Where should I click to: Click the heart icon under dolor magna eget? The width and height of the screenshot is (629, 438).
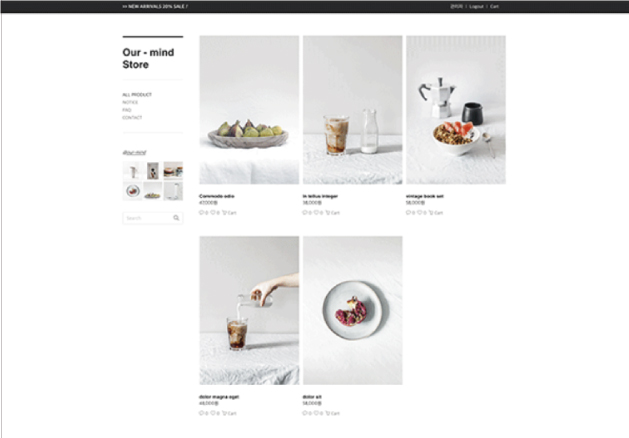(213, 413)
